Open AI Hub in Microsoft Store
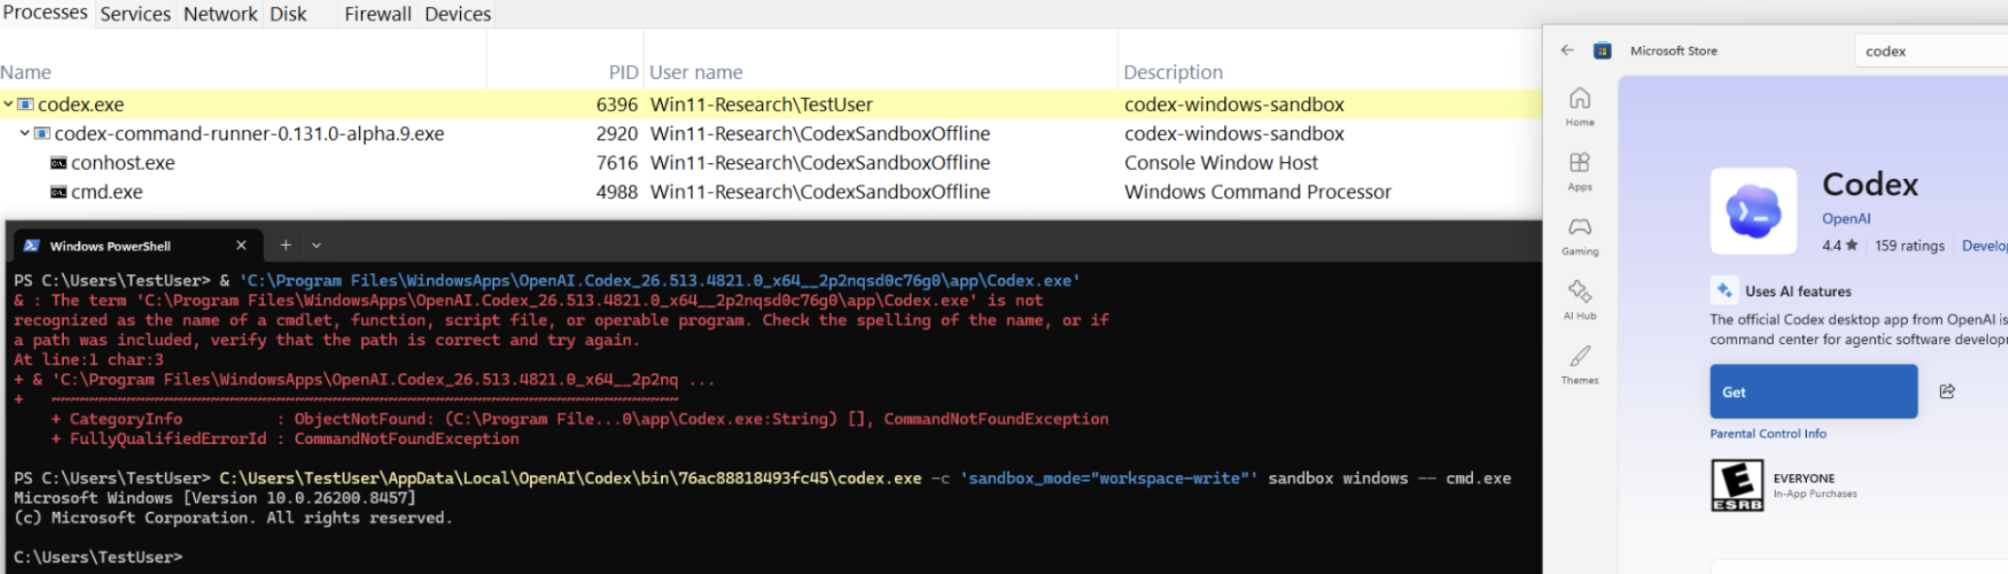This screenshot has height=574, width=2008. 1580,300
